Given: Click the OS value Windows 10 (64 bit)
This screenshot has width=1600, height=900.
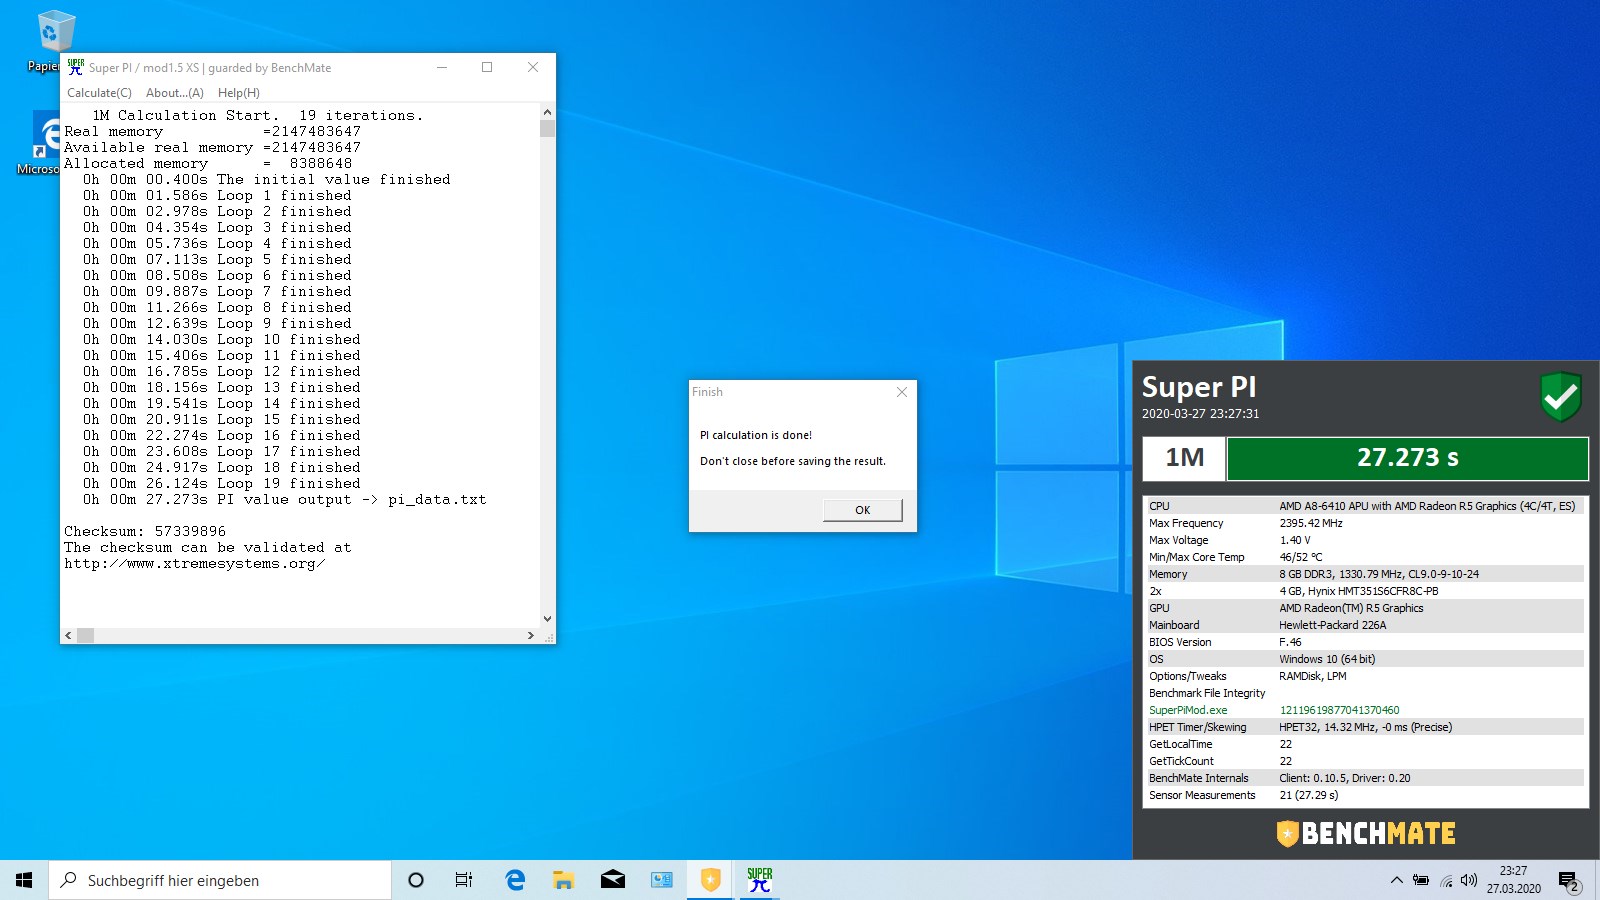Looking at the screenshot, I should click(1327, 659).
